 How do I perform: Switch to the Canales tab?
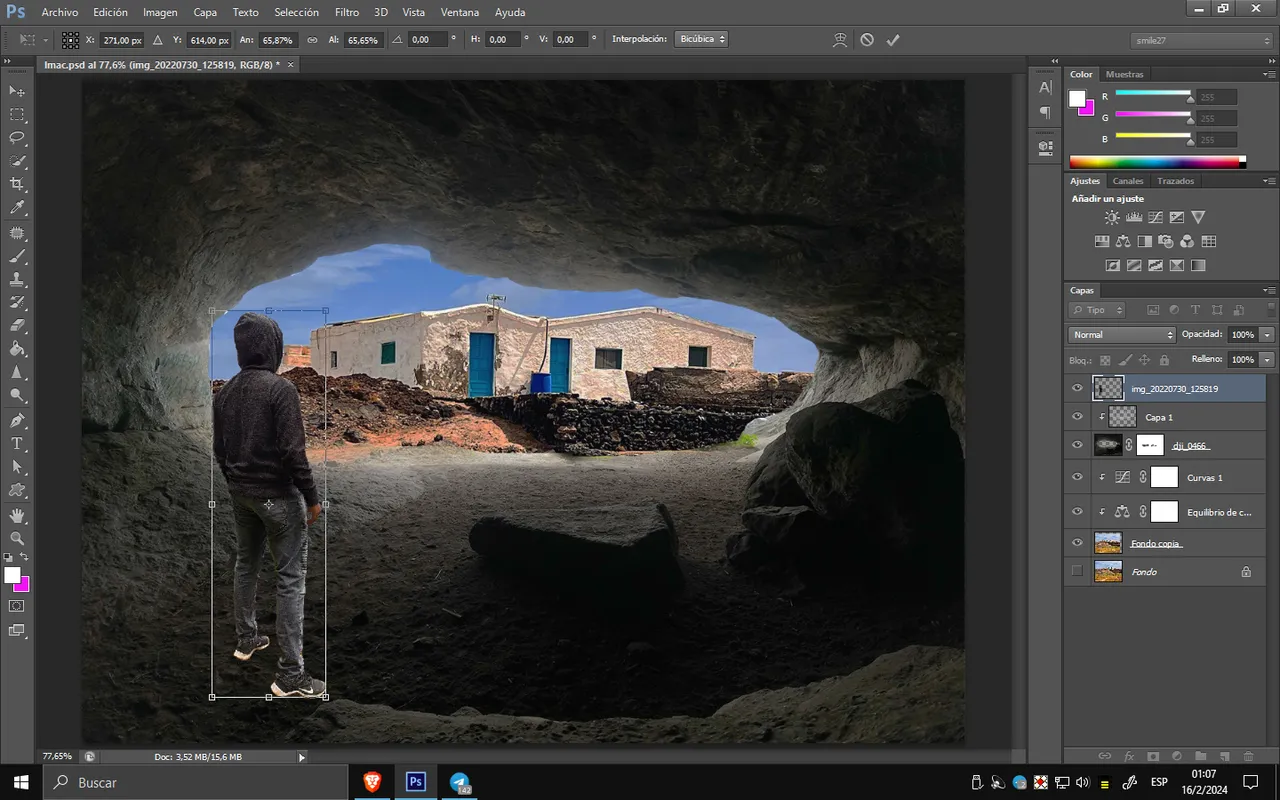1128,181
